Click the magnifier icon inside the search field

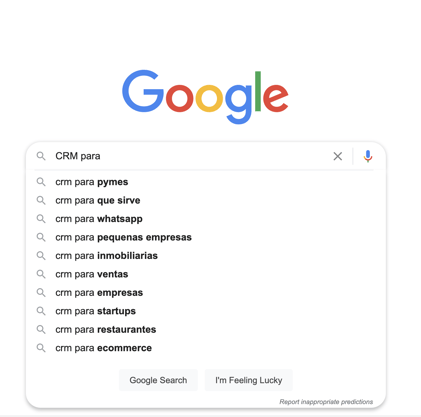(41, 156)
